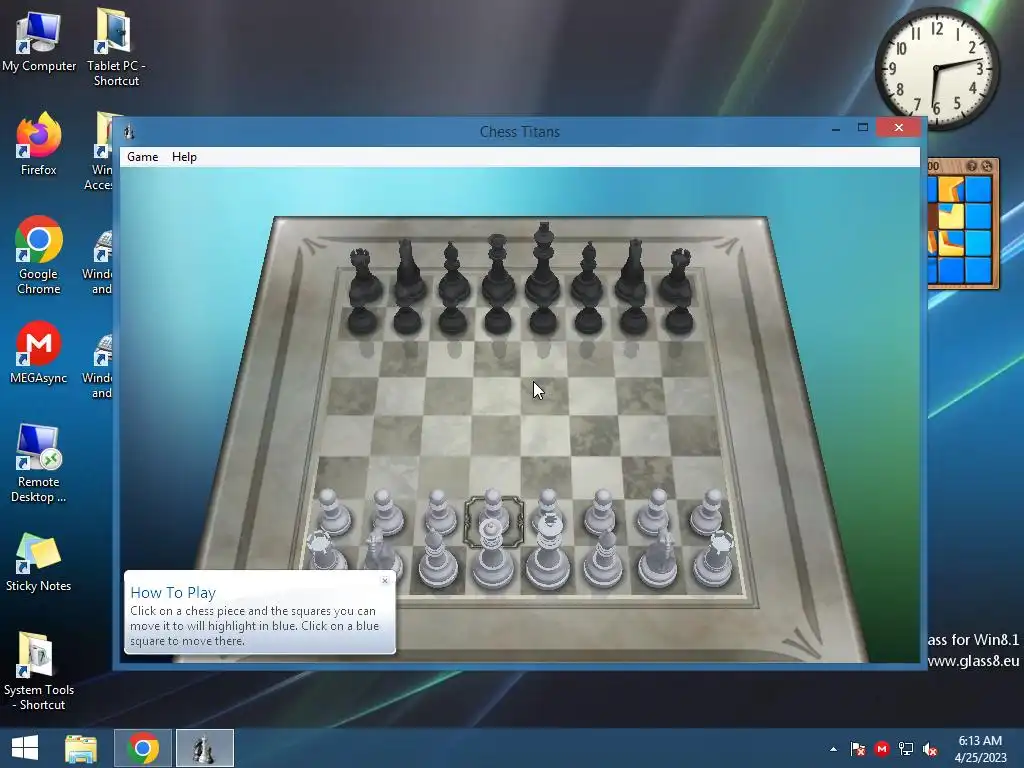Open the Remote Desktop shortcut

click(x=39, y=464)
